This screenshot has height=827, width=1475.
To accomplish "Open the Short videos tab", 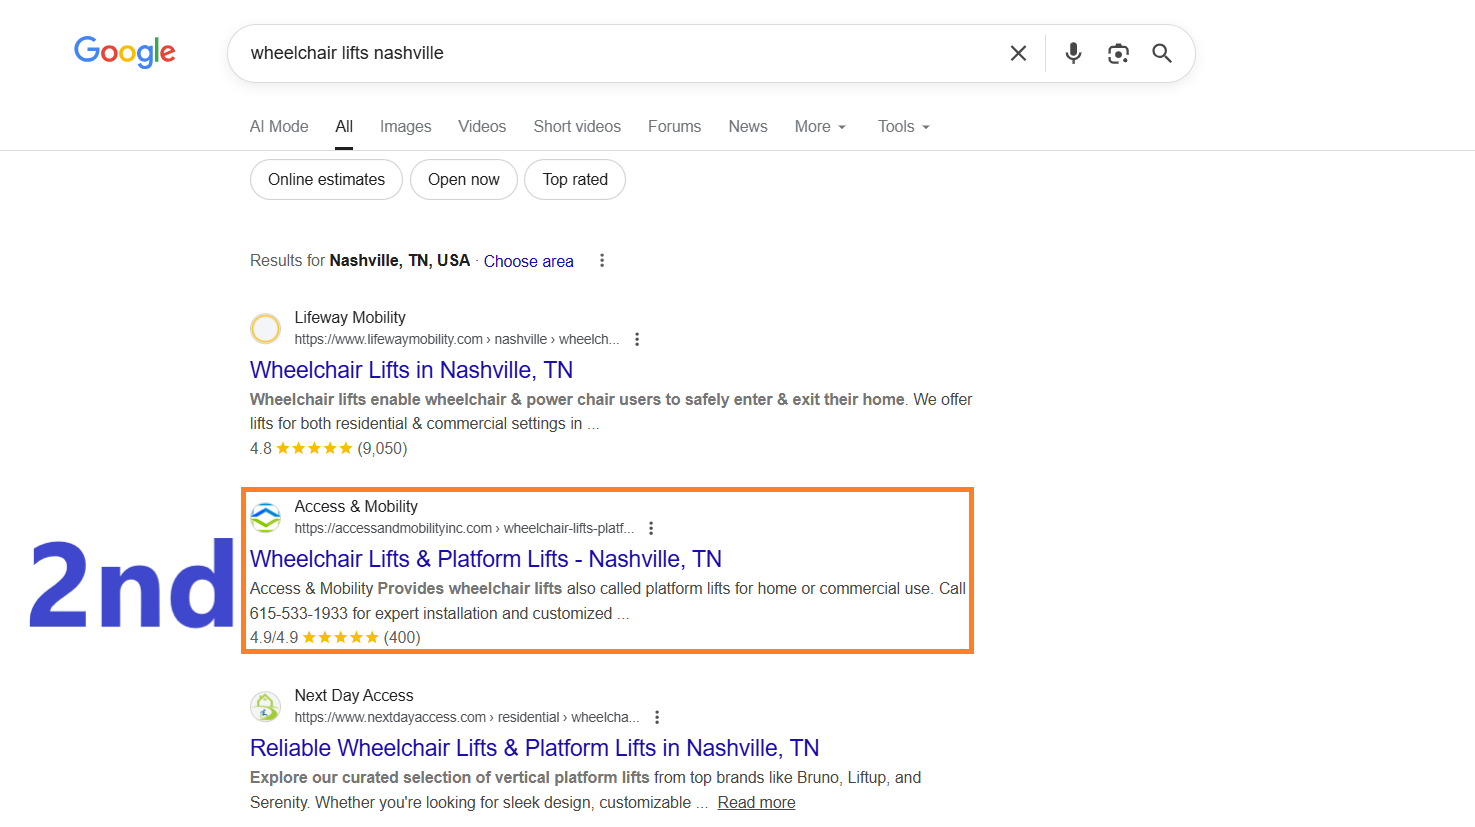I will click(x=577, y=126).
